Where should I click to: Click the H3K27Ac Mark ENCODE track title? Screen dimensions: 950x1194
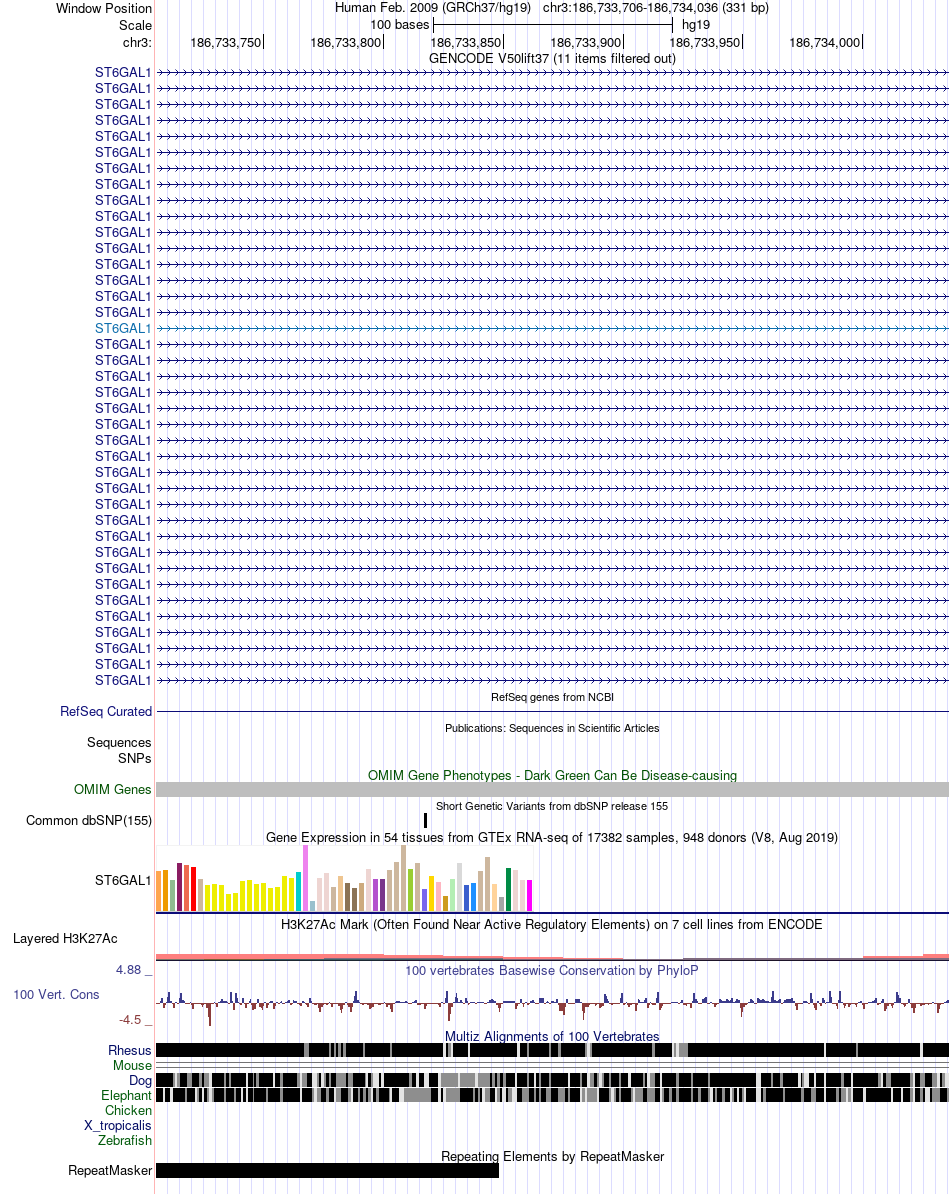tap(552, 924)
